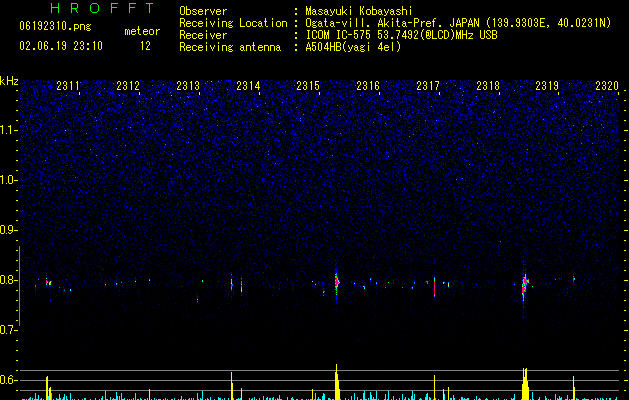Click the 1.1 kHz frequency axis label
The width and height of the screenshot is (629, 400).
(x=8, y=130)
